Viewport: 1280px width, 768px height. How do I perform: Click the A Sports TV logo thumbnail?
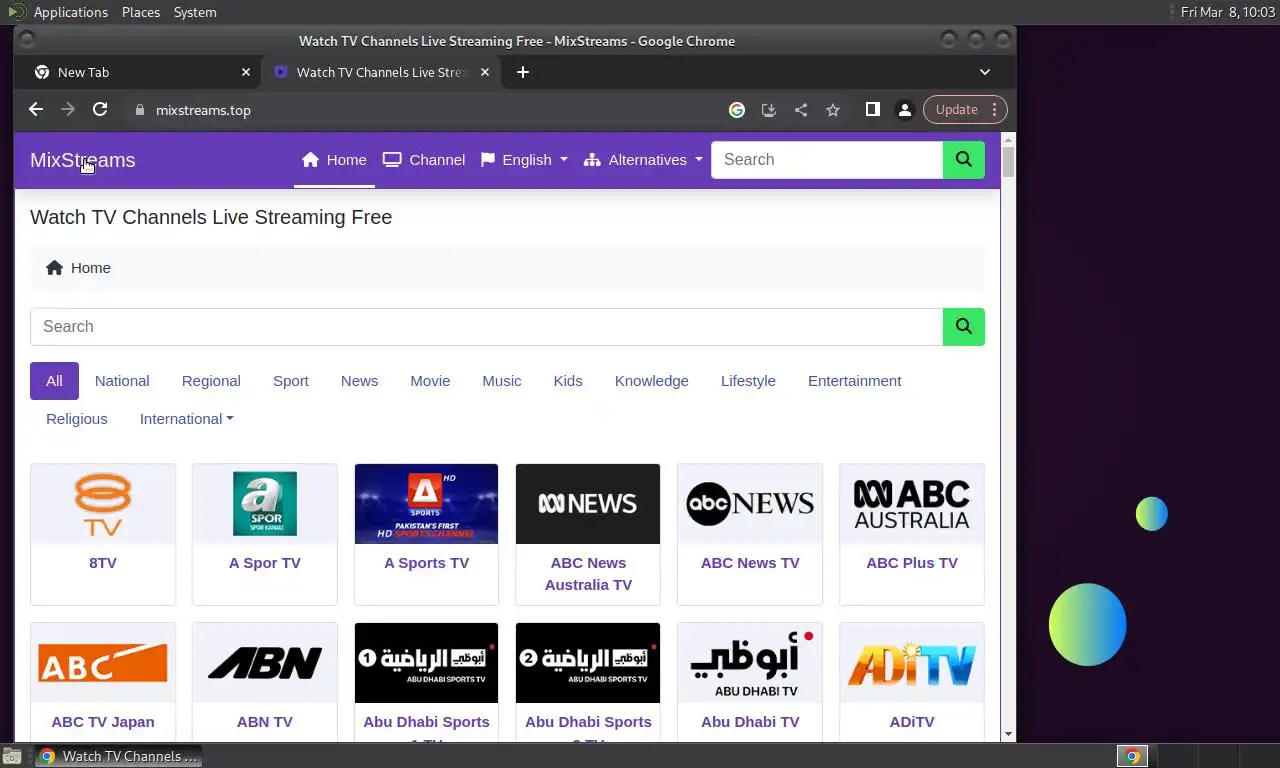coord(427,504)
